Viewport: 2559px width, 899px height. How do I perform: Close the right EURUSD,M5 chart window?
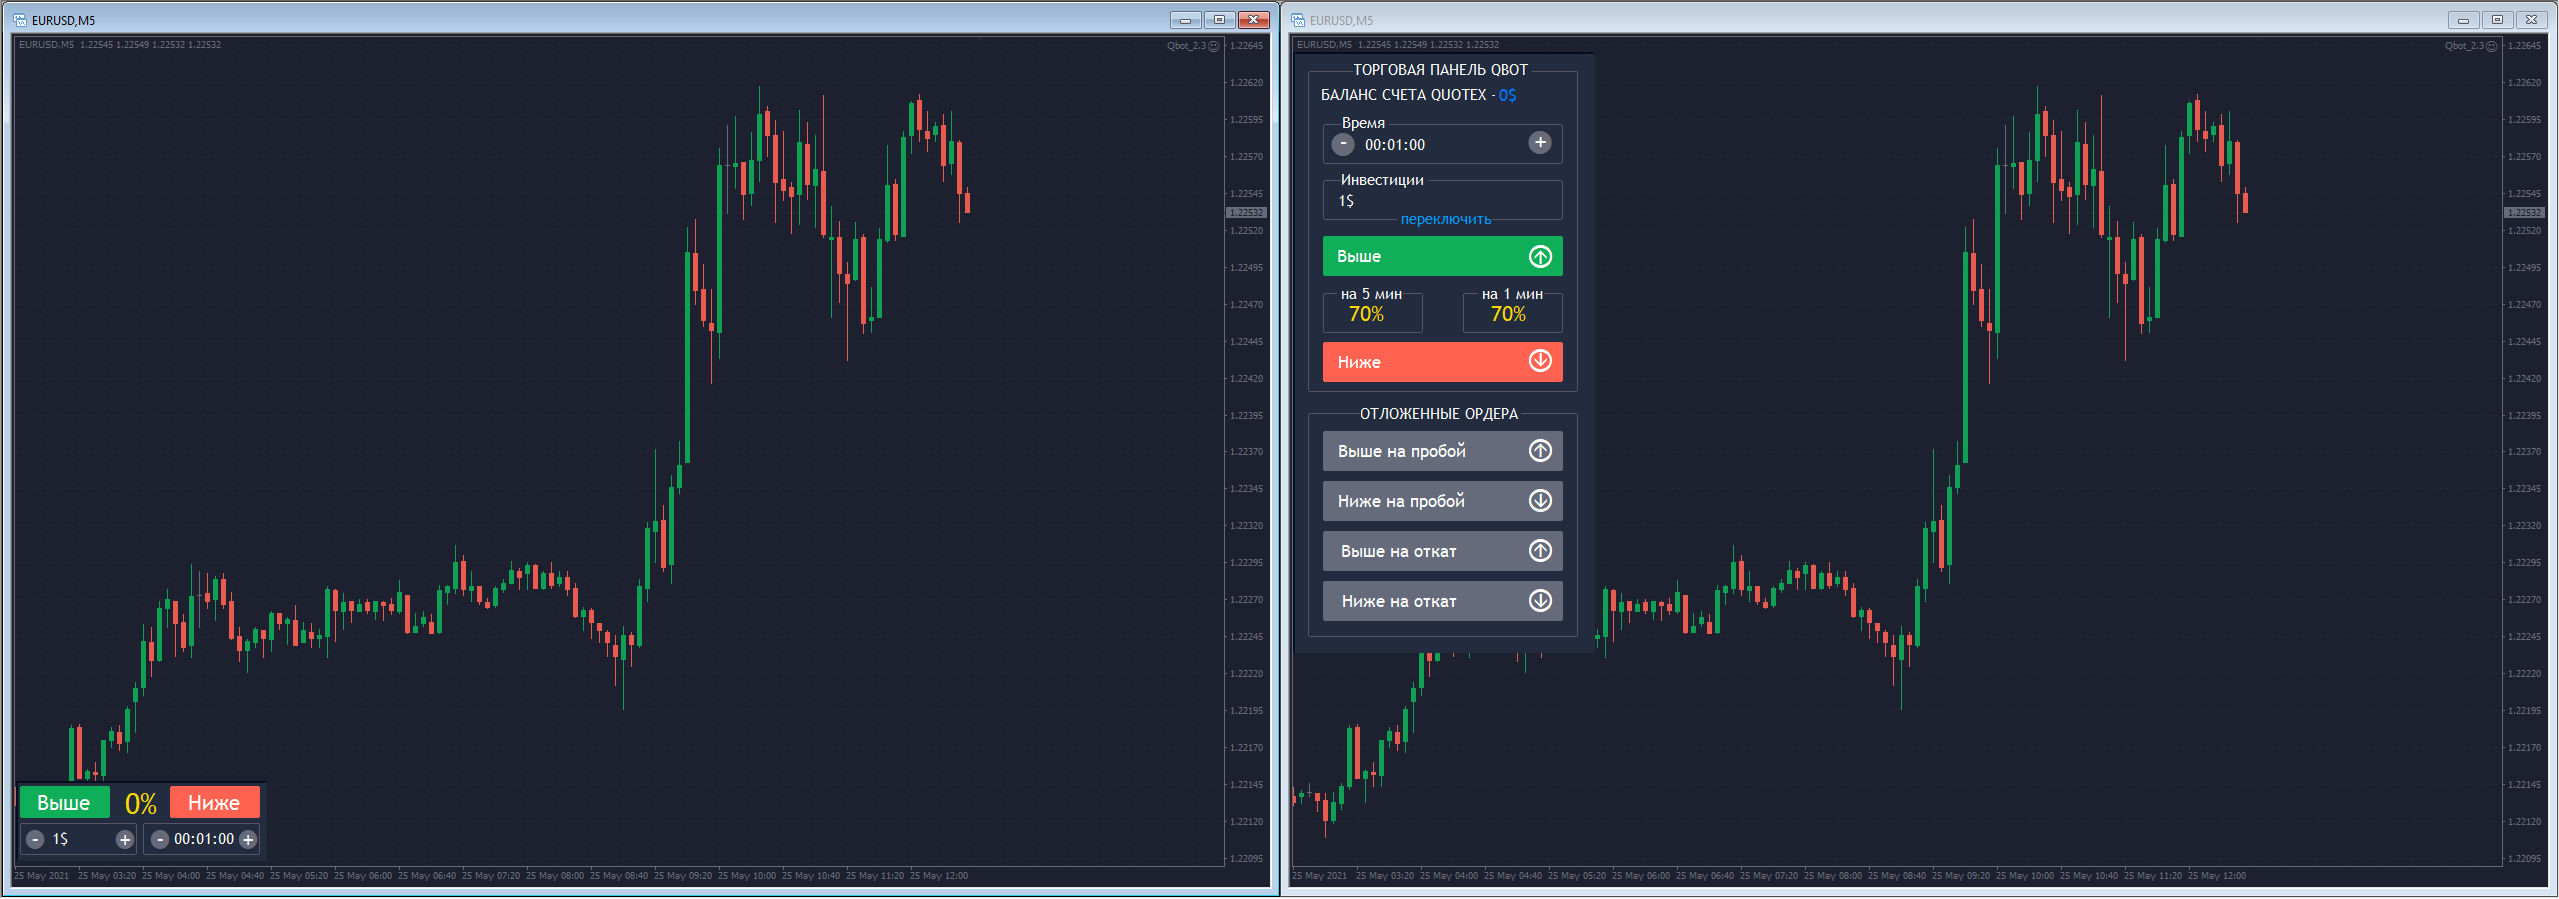pyautogui.click(x=2531, y=20)
